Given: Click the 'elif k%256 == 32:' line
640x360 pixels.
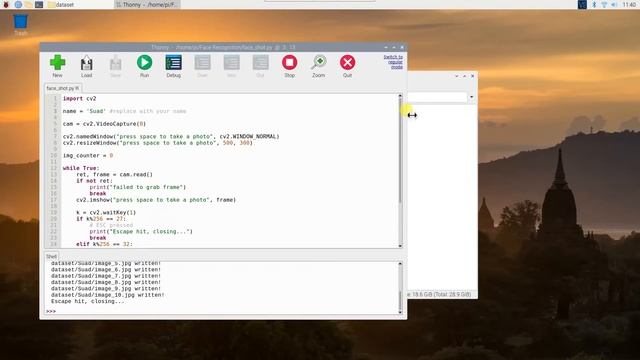Looking at the screenshot, I should (104, 244).
